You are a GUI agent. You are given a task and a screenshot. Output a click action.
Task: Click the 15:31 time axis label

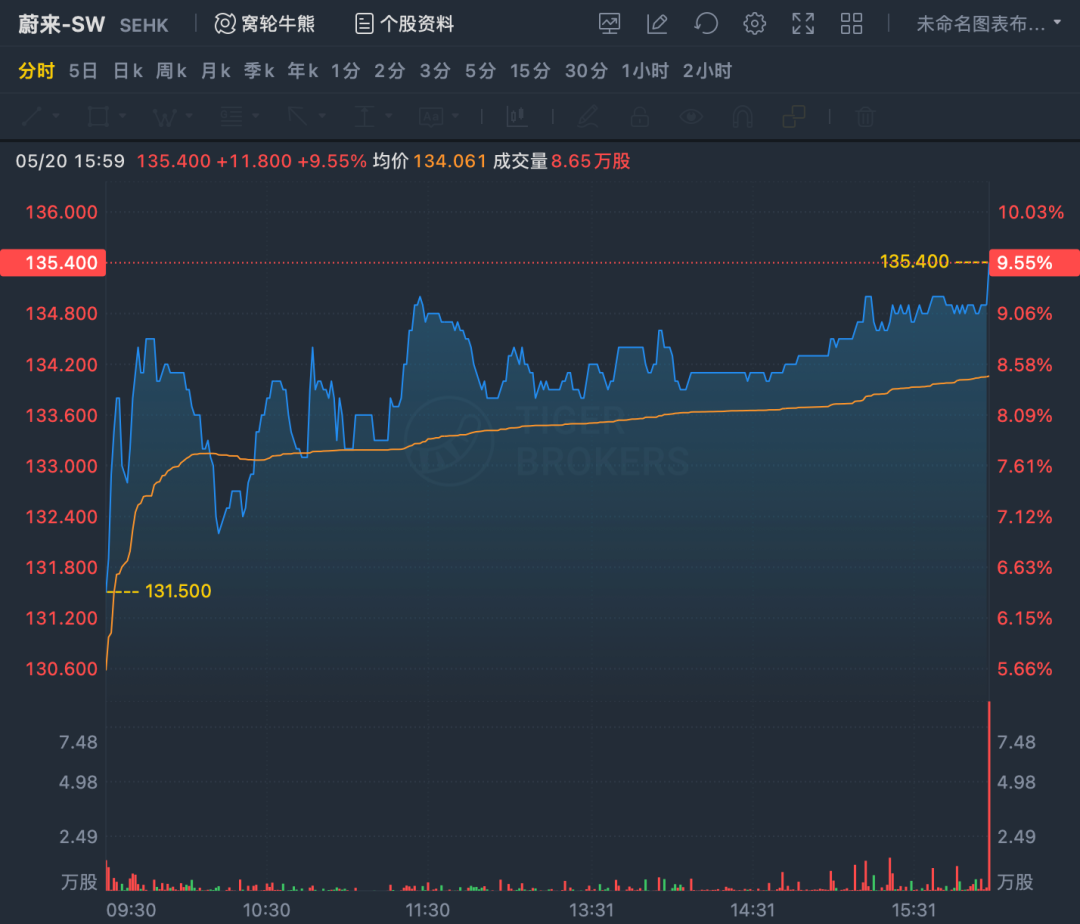click(914, 910)
